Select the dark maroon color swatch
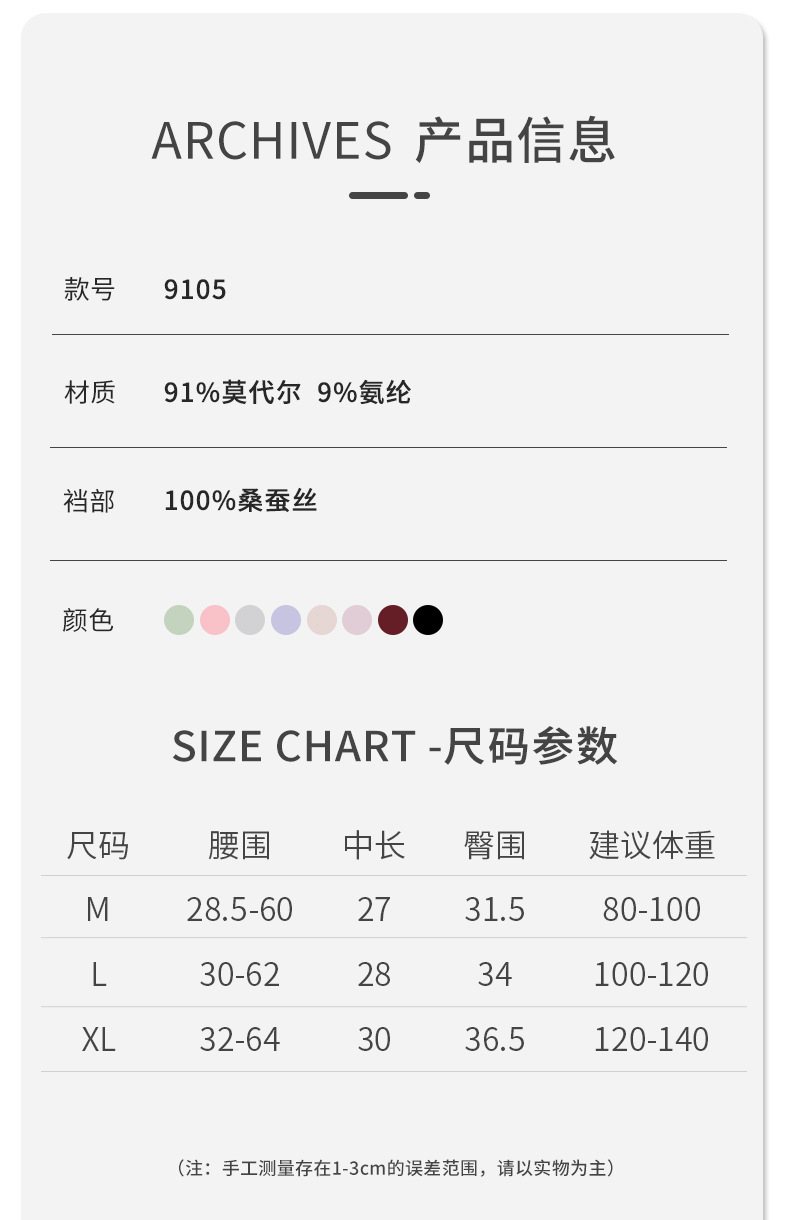 click(x=393, y=620)
